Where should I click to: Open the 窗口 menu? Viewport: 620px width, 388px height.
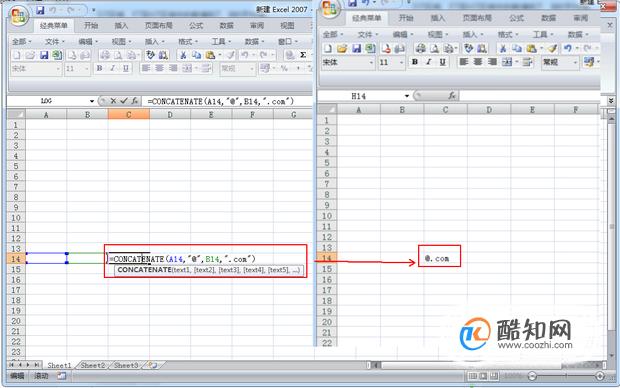[287, 41]
